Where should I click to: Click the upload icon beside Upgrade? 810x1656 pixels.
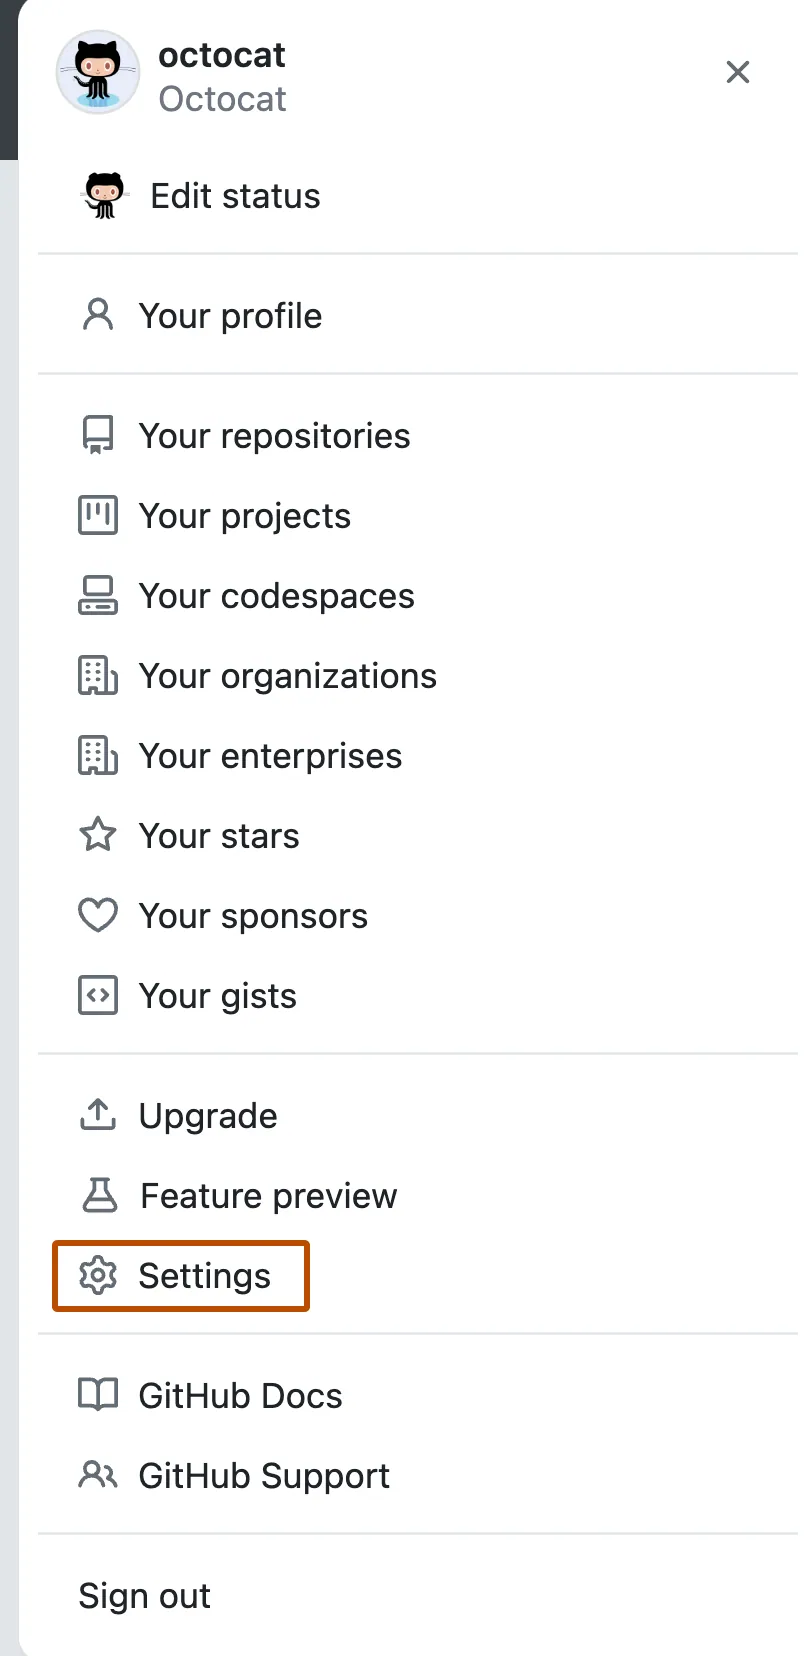pos(97,1114)
